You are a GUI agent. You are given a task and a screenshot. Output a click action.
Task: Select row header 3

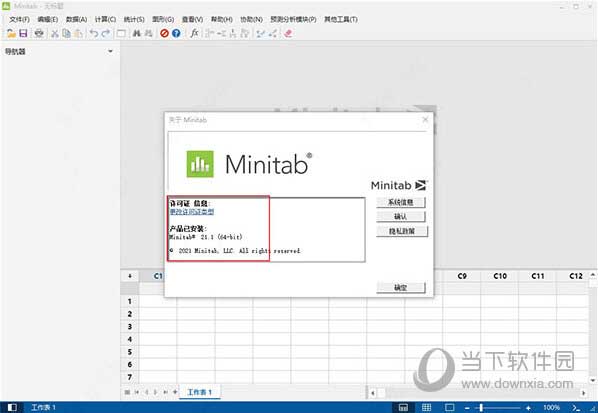130,326
